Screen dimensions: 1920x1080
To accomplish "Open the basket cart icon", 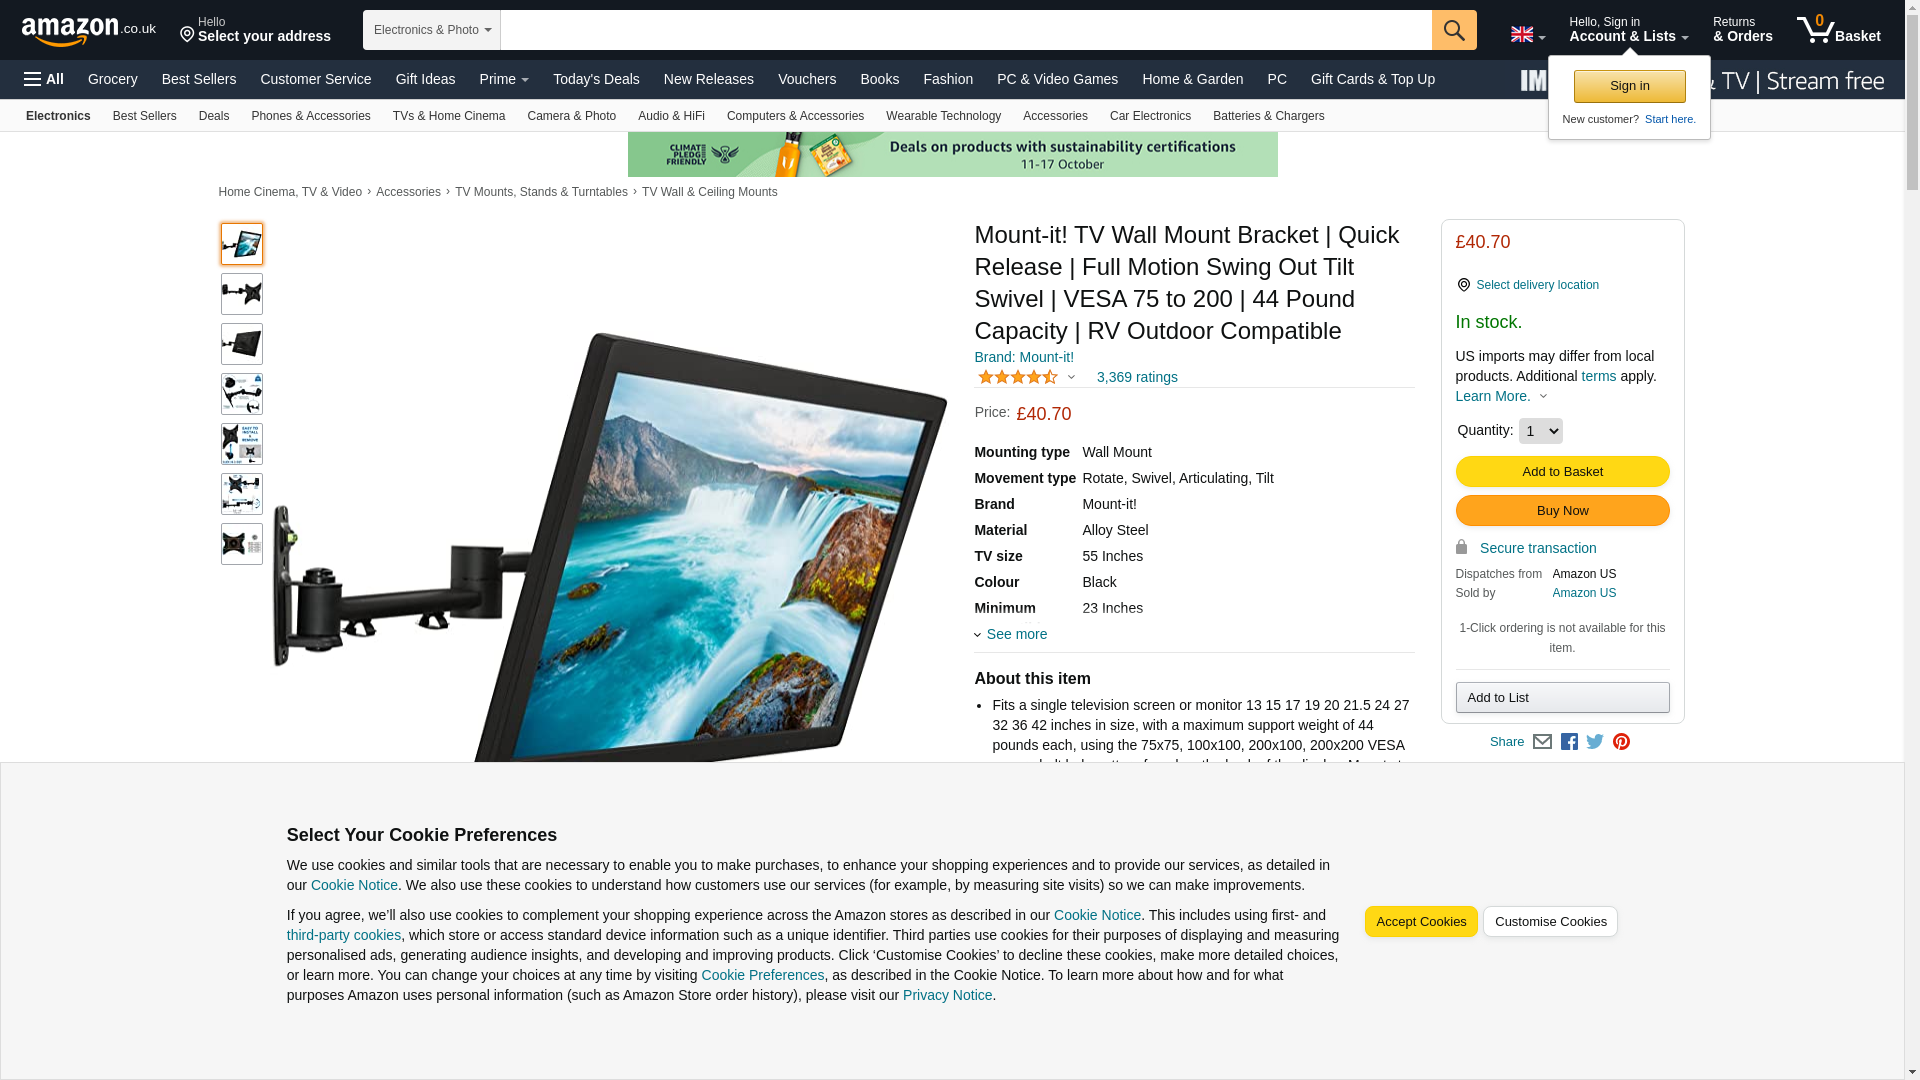I will pyautogui.click(x=1838, y=30).
